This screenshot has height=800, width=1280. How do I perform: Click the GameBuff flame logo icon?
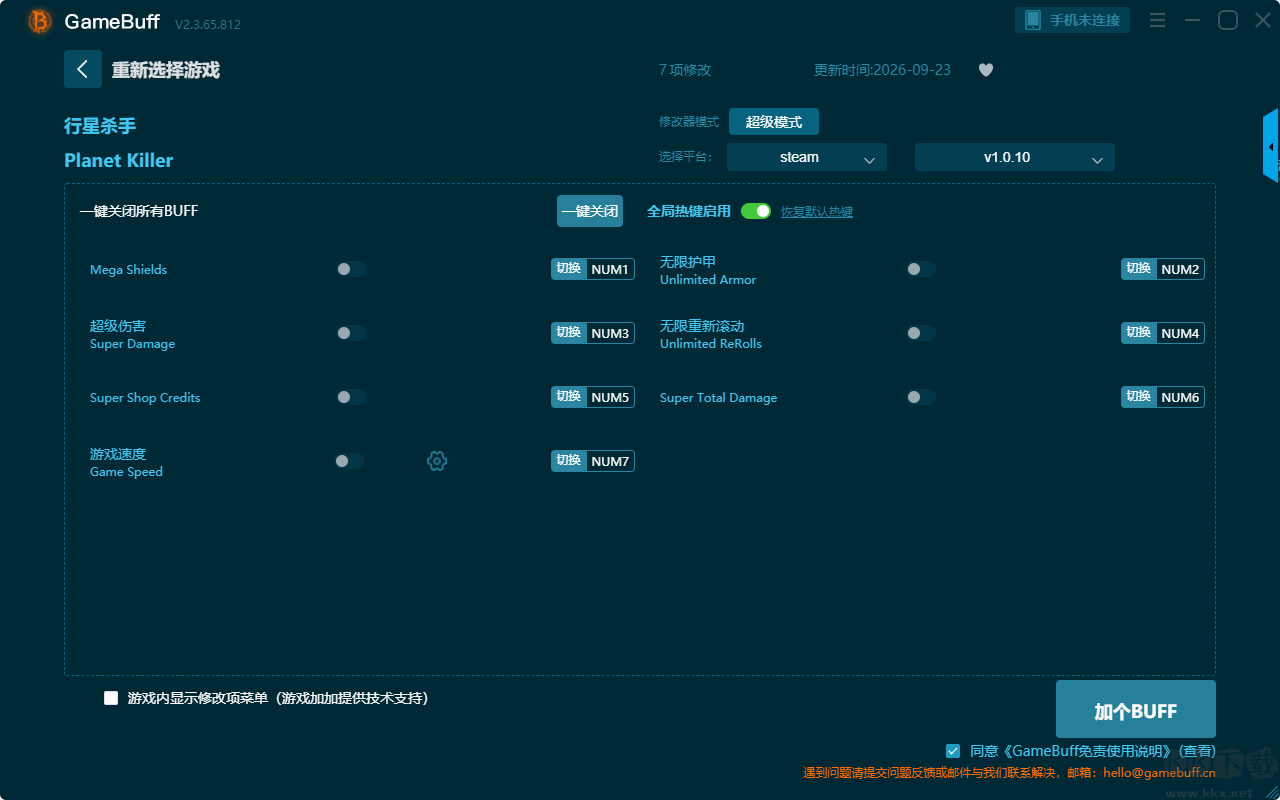click(40, 21)
